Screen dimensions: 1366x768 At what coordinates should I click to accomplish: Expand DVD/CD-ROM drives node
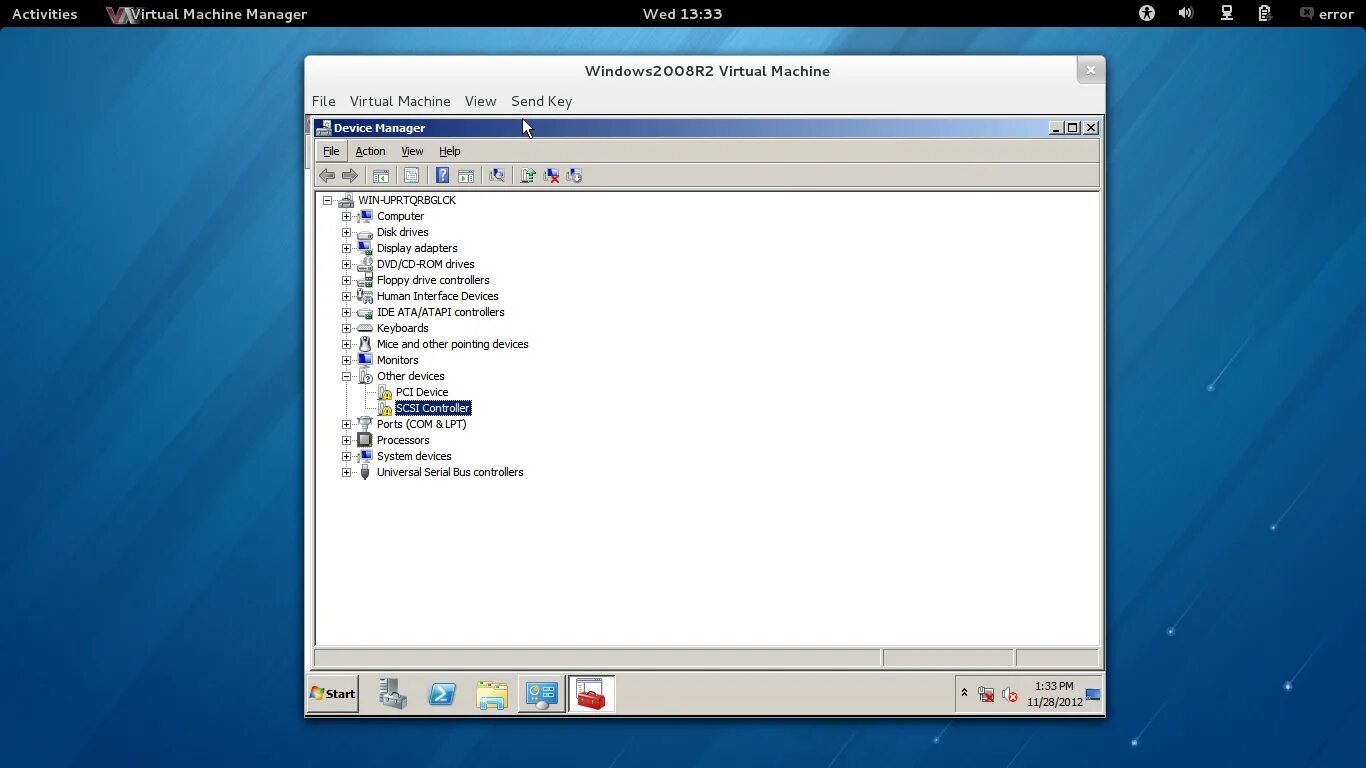pyautogui.click(x=347, y=264)
